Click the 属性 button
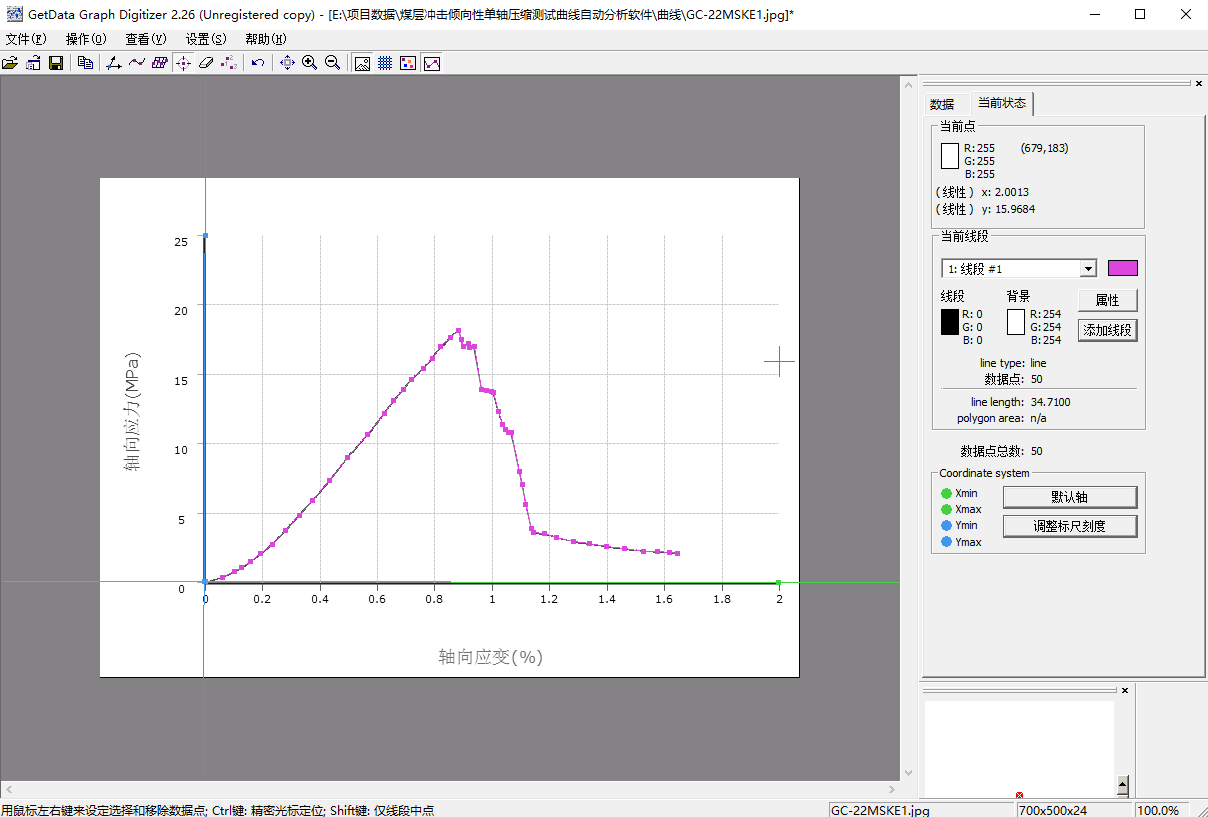The height and width of the screenshot is (817, 1208). tap(1108, 300)
